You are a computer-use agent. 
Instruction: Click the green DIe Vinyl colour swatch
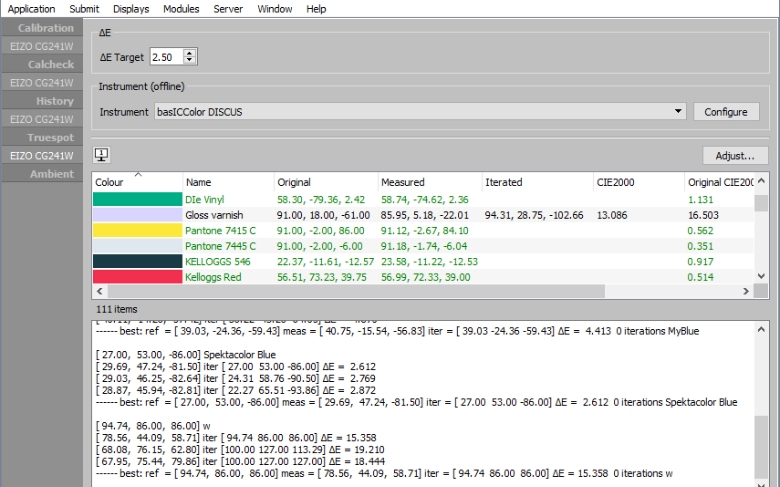click(x=137, y=200)
